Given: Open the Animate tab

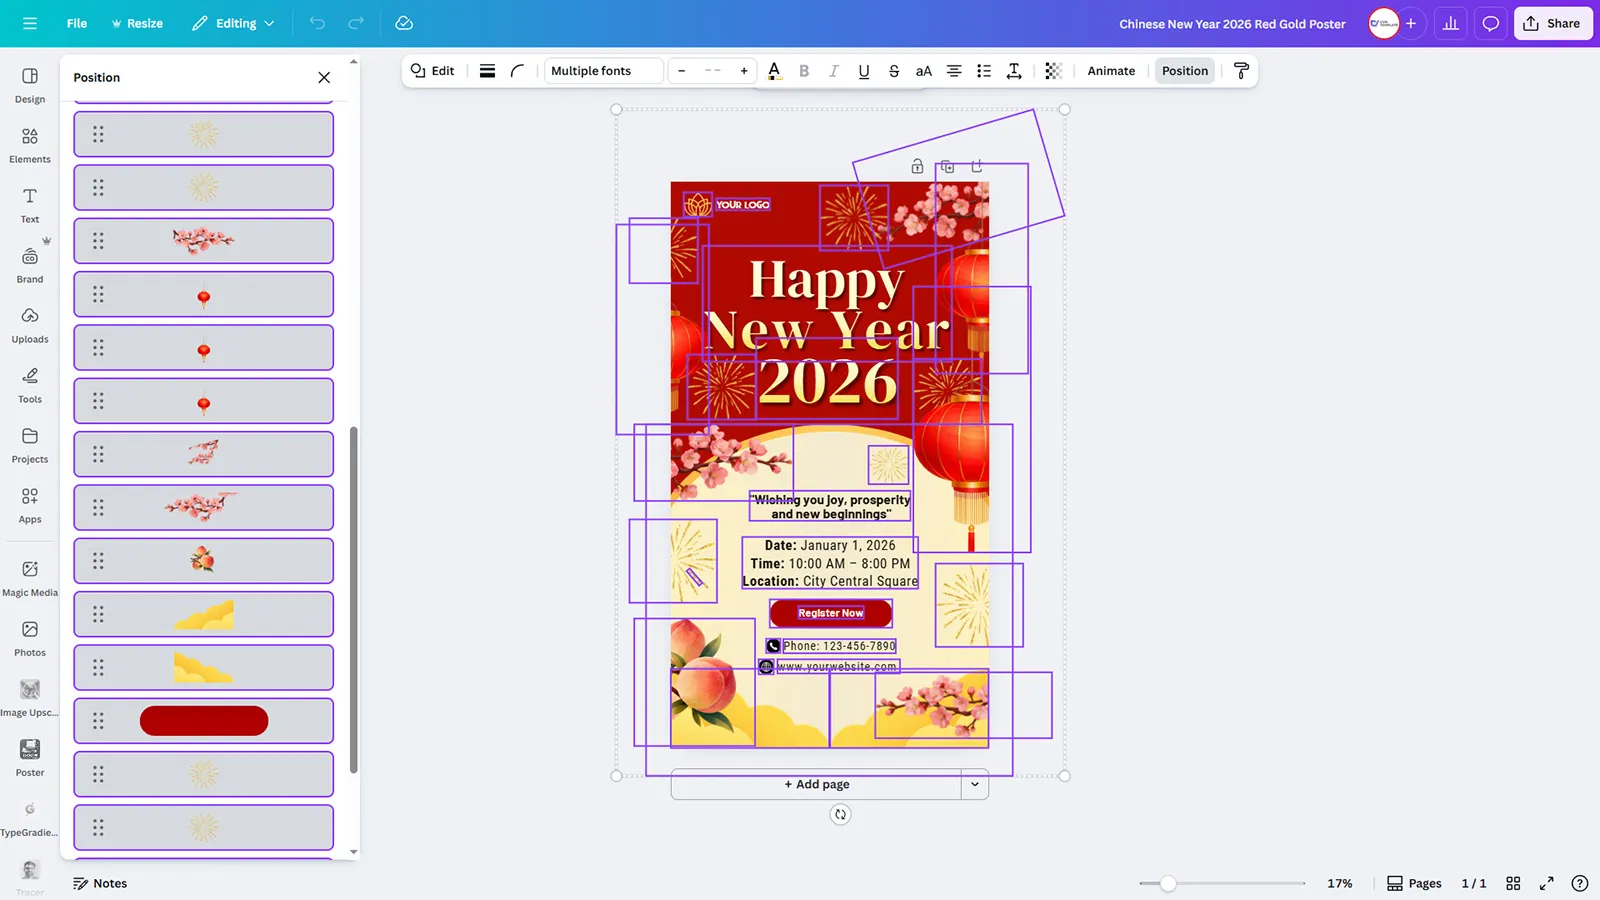Looking at the screenshot, I should (x=1111, y=71).
